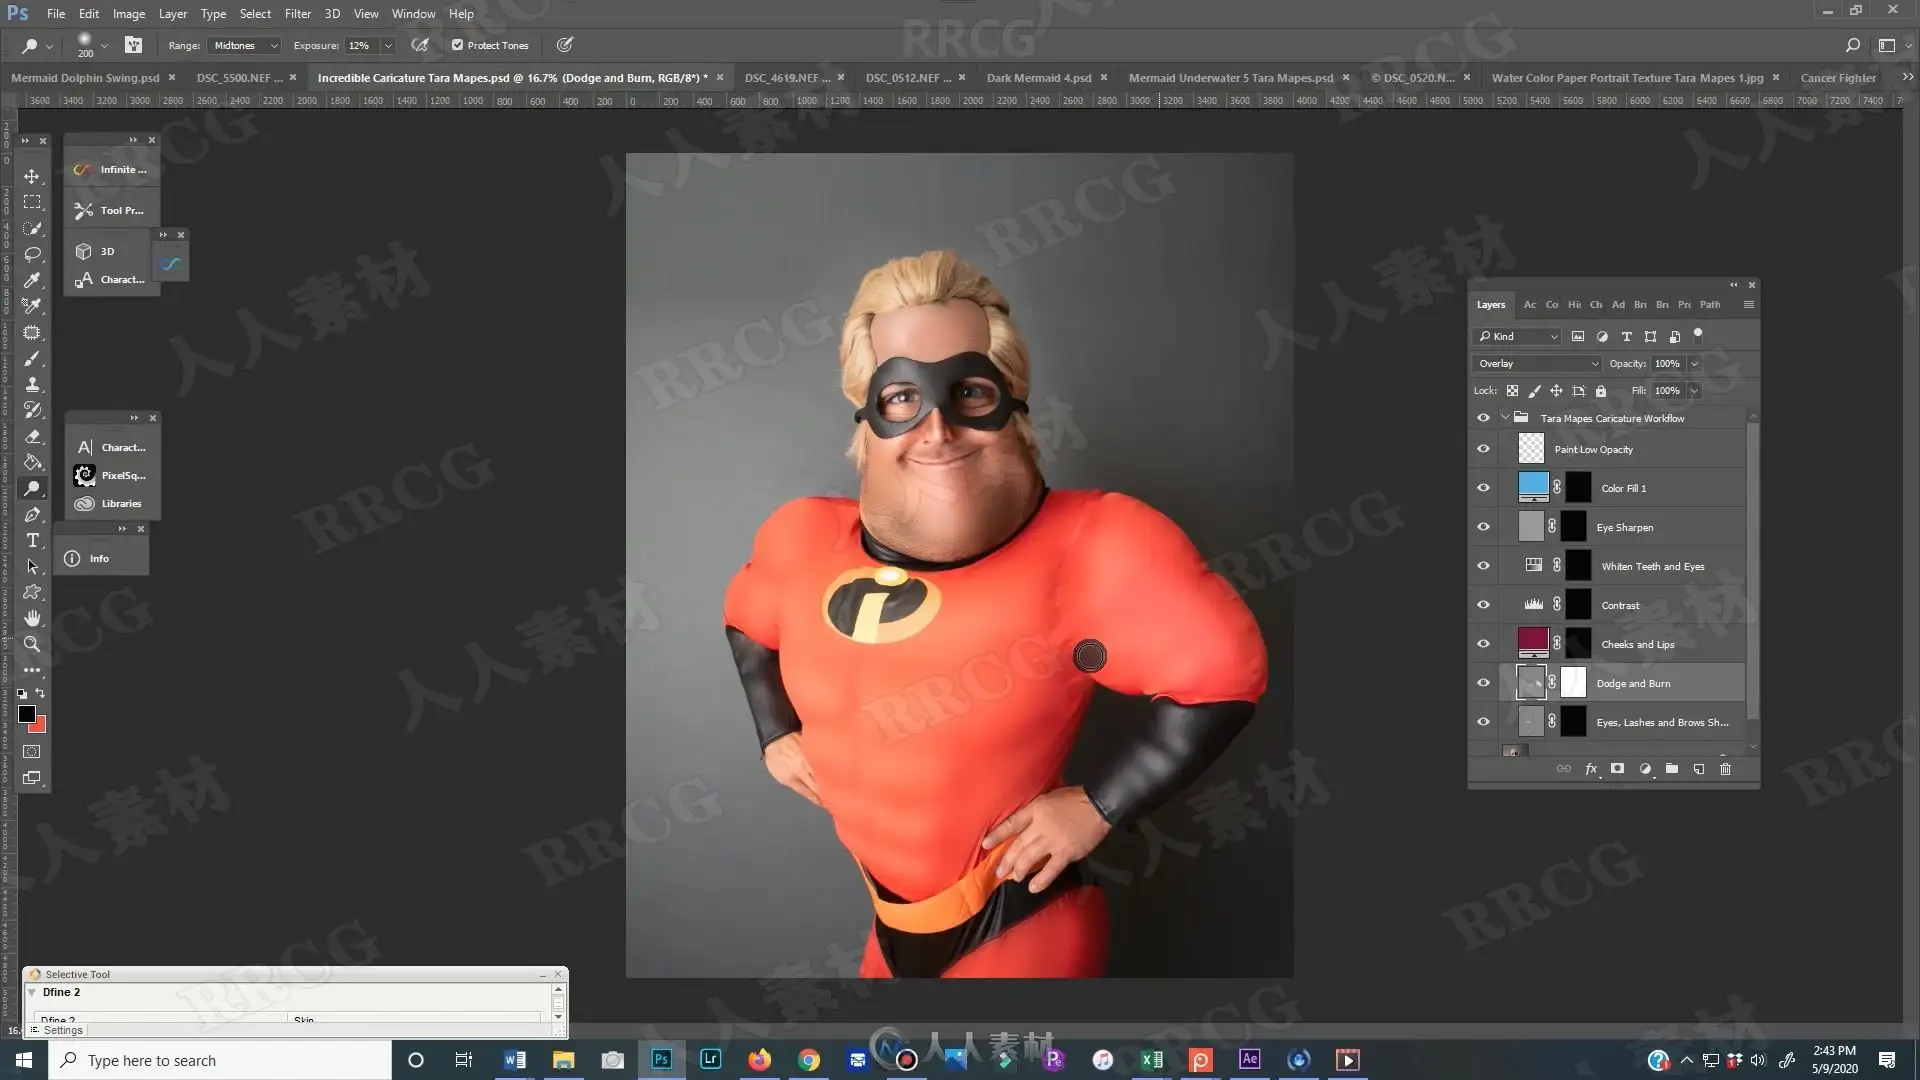Screen dimensions: 1920x1080
Task: Select the Pen tool
Action: point(32,514)
